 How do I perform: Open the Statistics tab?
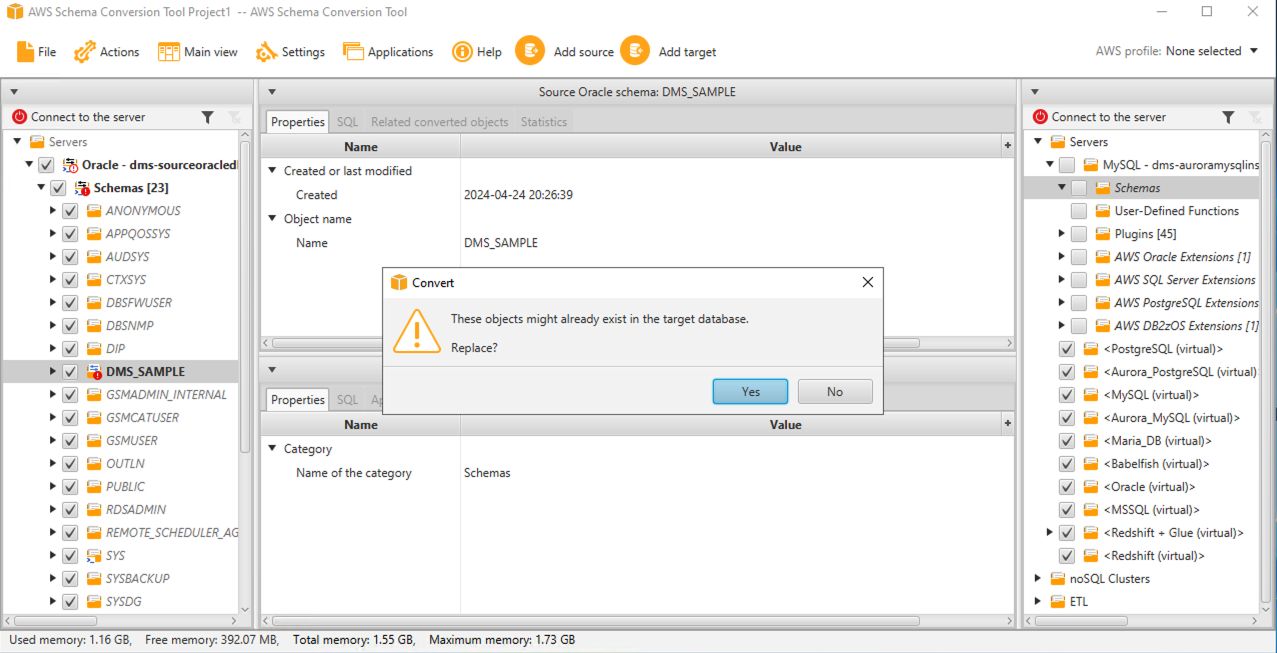pos(544,122)
